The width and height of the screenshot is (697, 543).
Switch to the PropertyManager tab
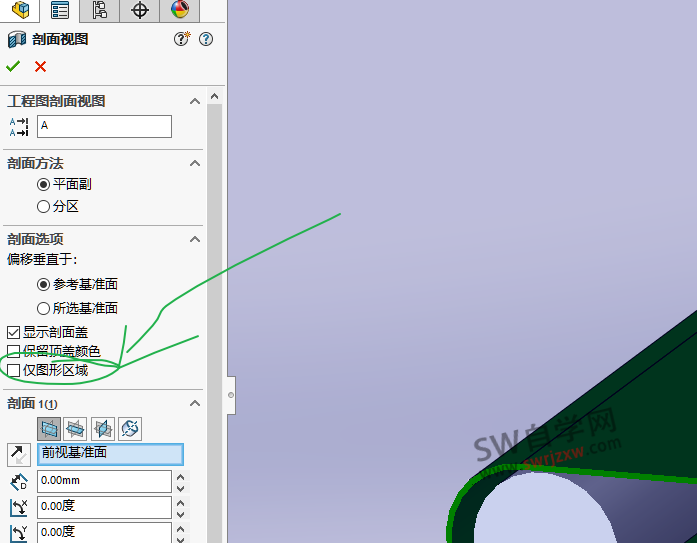[60, 11]
